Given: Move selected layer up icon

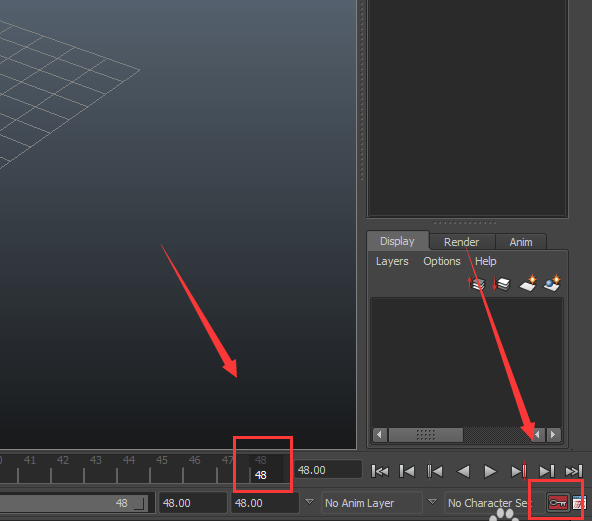Looking at the screenshot, I should point(476,284).
